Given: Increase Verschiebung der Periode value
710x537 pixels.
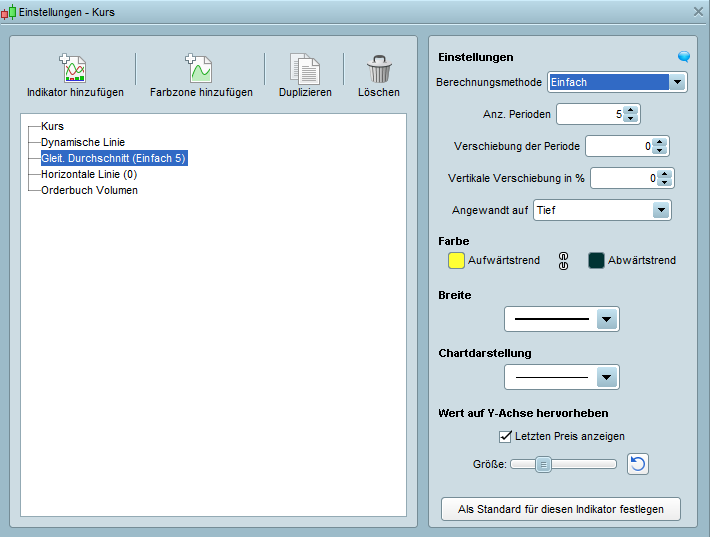Looking at the screenshot, I should [x=660, y=142].
